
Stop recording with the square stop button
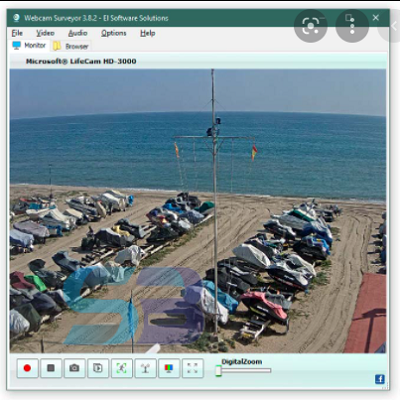(51, 368)
